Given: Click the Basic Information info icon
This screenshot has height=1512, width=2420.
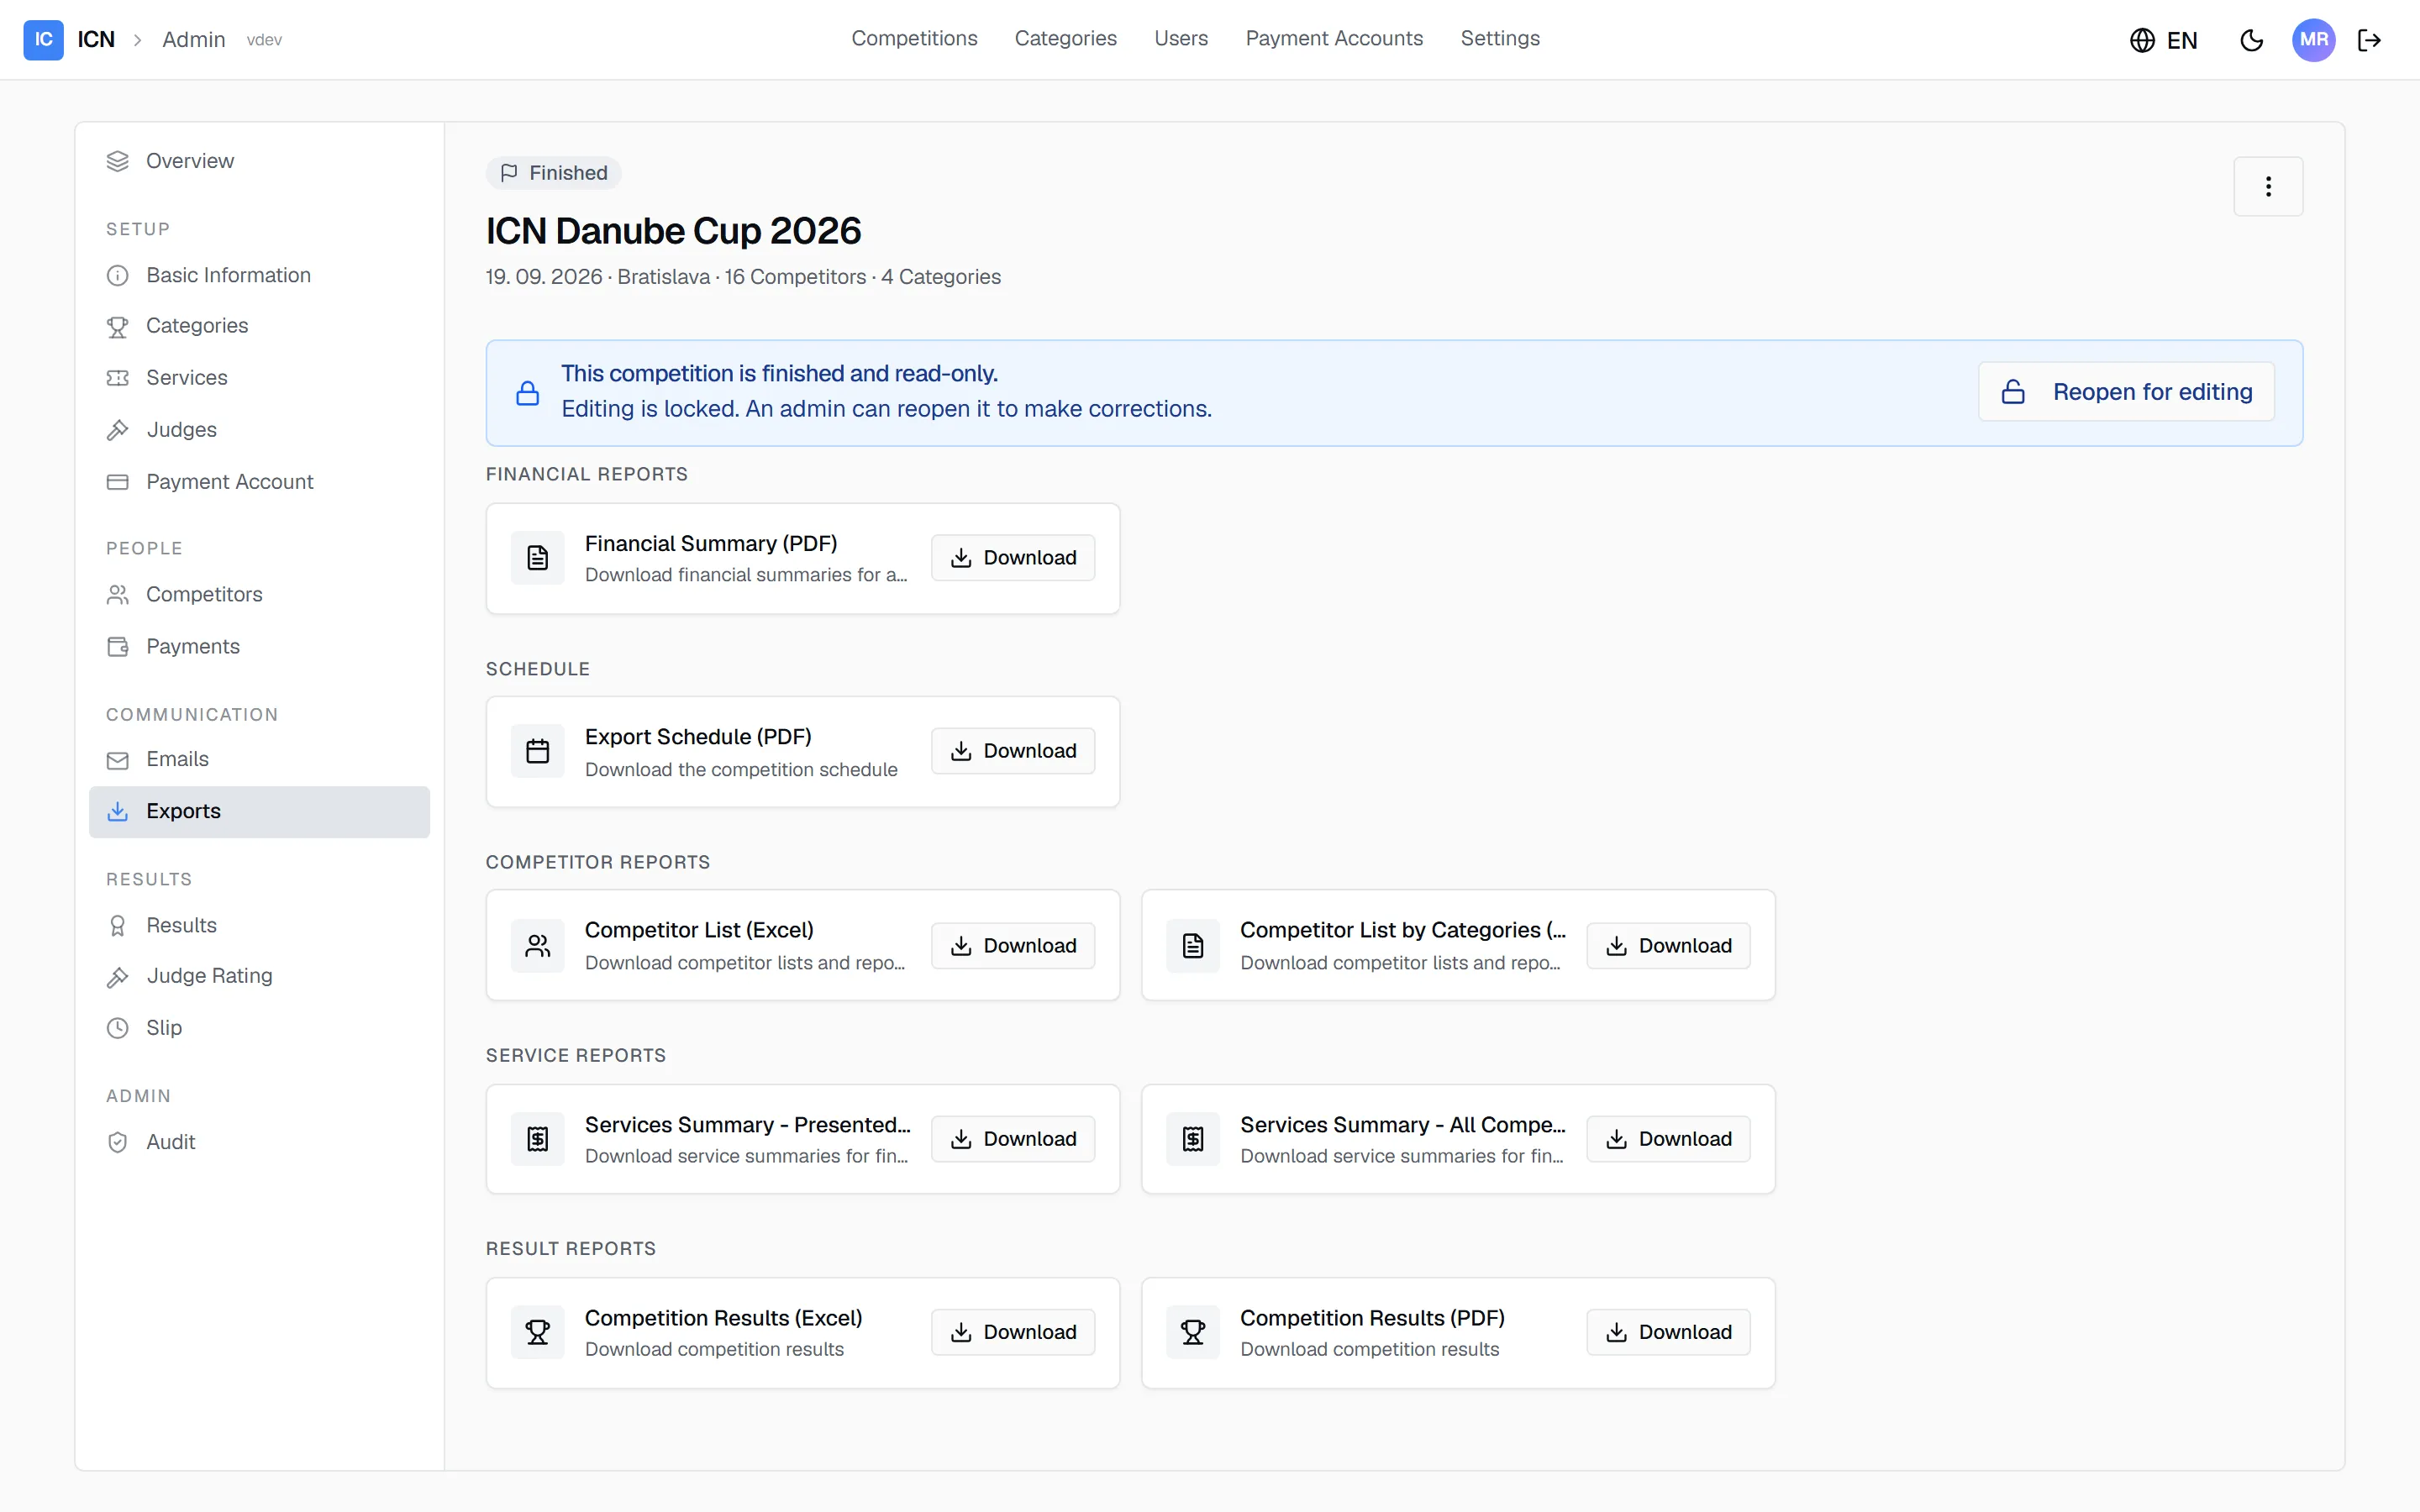Looking at the screenshot, I should (118, 275).
